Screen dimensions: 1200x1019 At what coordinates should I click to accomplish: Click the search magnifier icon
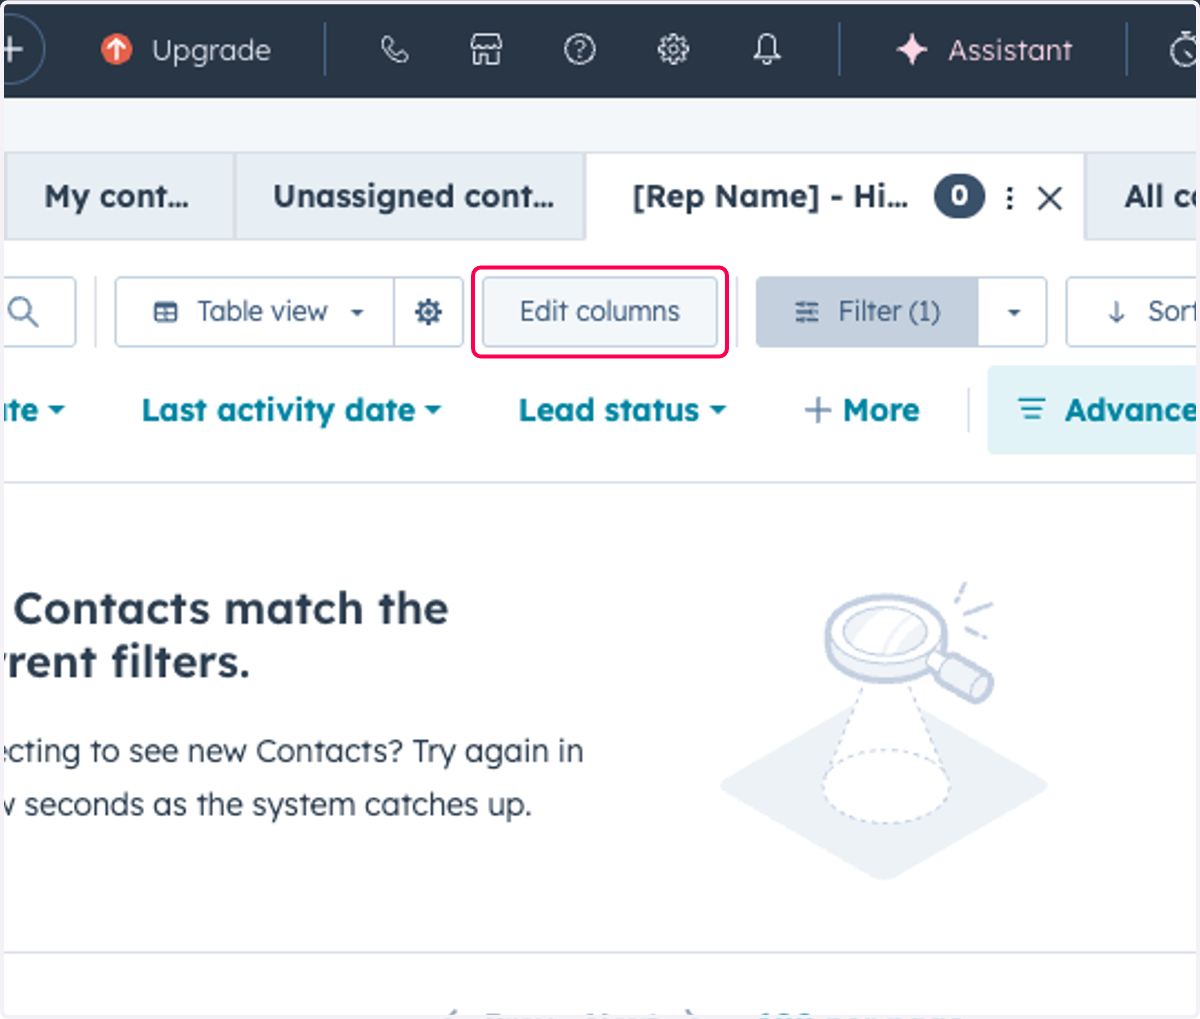tap(24, 312)
